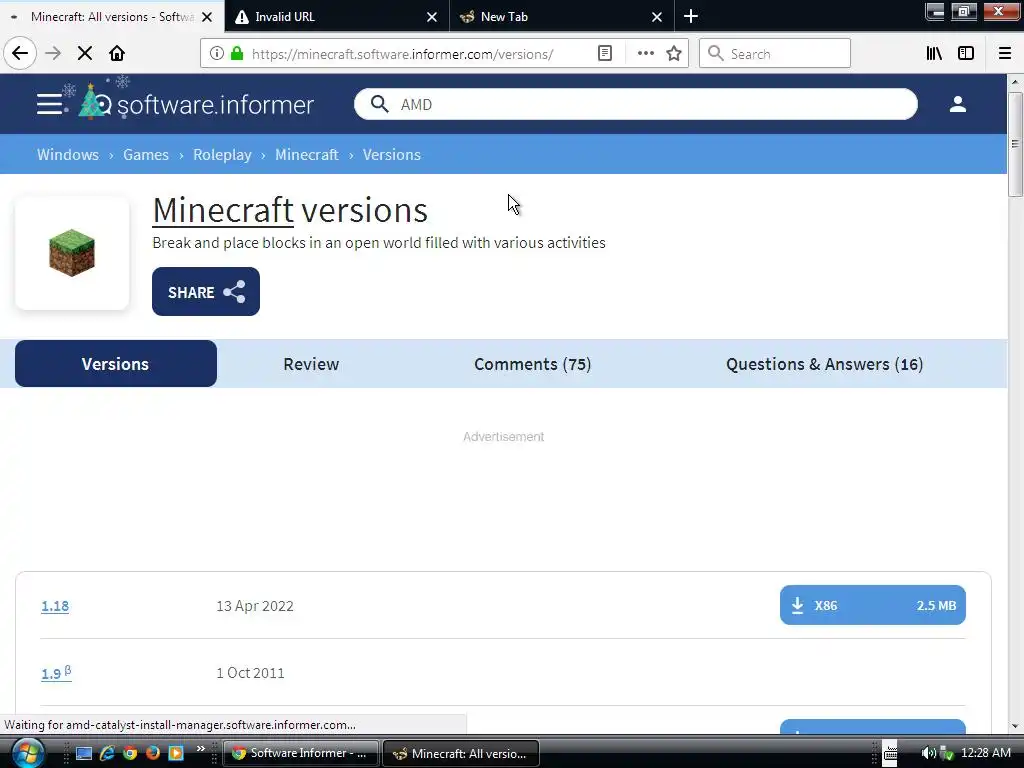1024x768 pixels.
Task: Go back with the browser back arrow
Action: coord(20,53)
